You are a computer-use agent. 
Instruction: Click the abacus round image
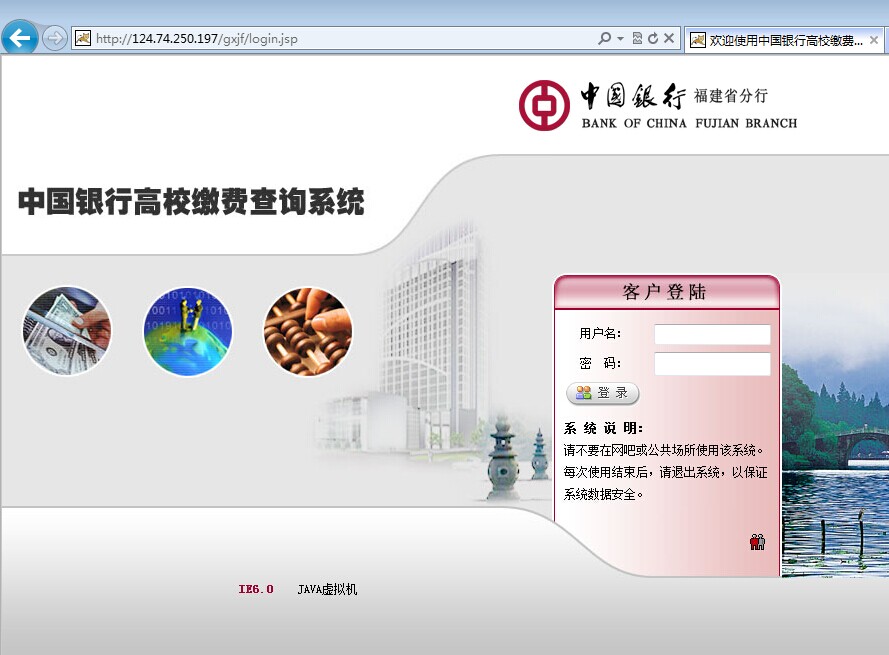coord(308,331)
